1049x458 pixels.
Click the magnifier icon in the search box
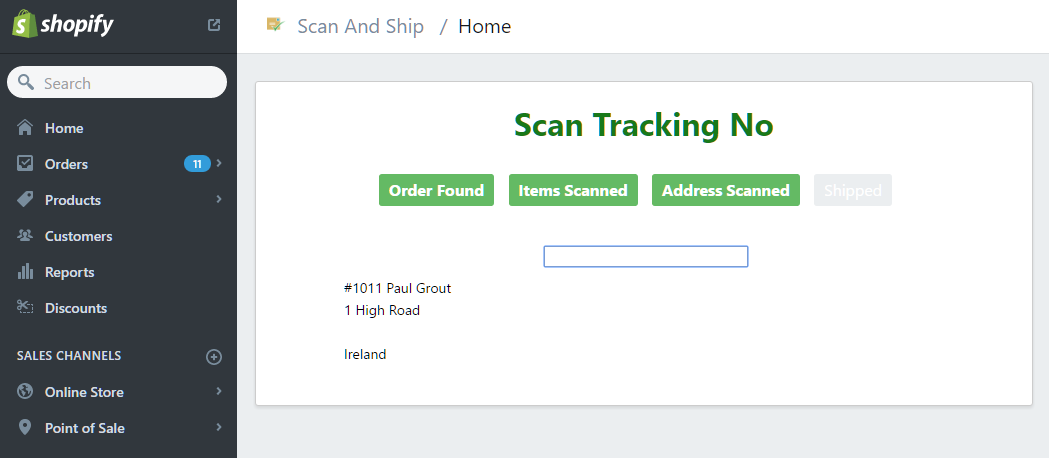(26, 82)
